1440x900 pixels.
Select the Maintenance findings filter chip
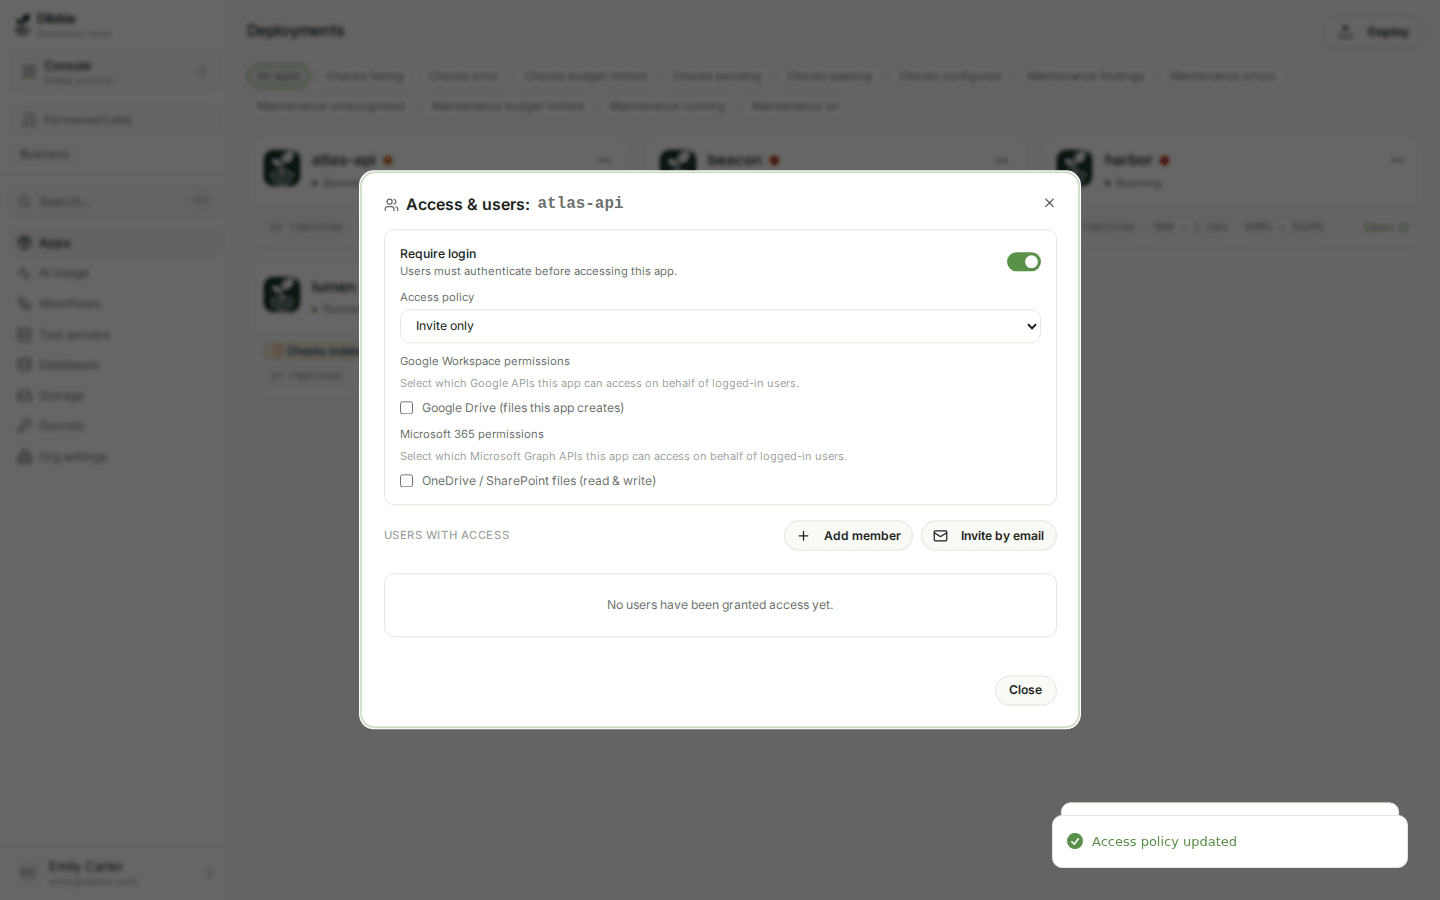pyautogui.click(x=1085, y=76)
